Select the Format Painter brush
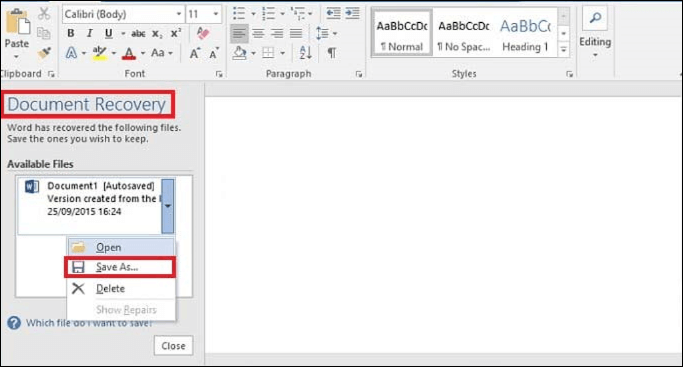The image size is (683, 367). click(x=44, y=53)
